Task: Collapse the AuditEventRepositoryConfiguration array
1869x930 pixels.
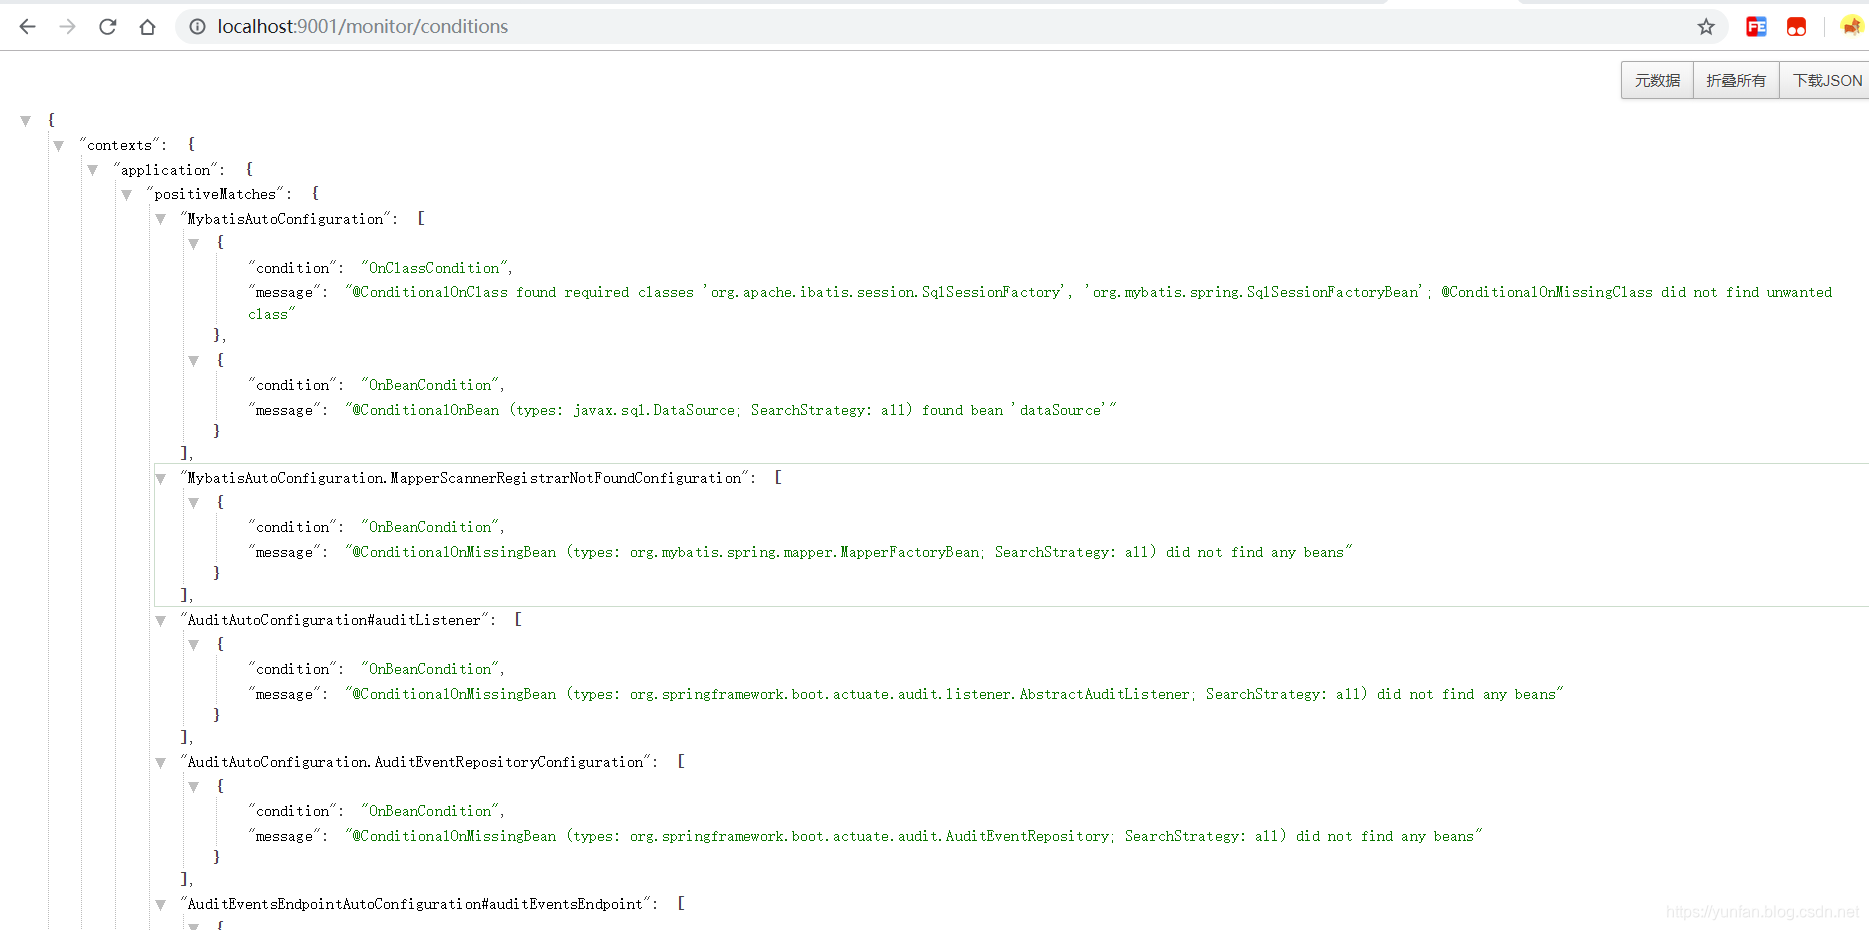Action: pos(160,763)
